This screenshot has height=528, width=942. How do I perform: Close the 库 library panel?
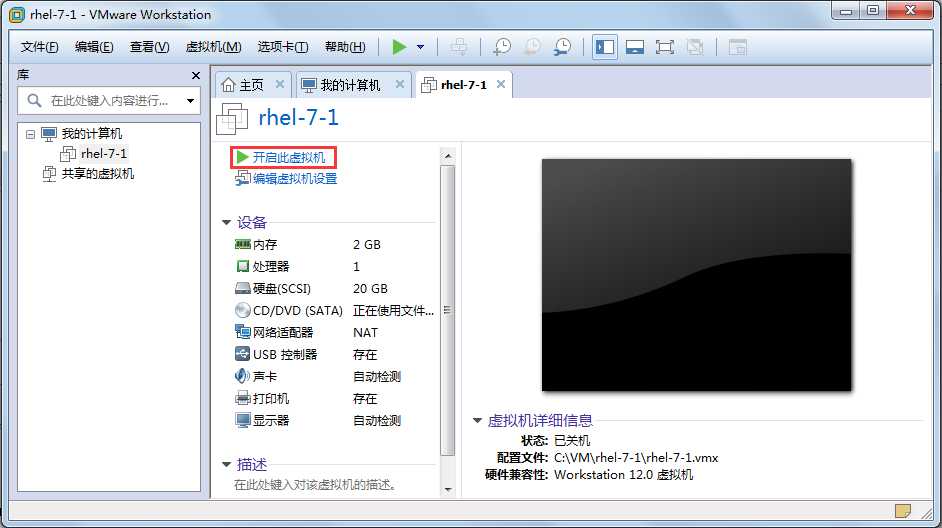point(195,75)
